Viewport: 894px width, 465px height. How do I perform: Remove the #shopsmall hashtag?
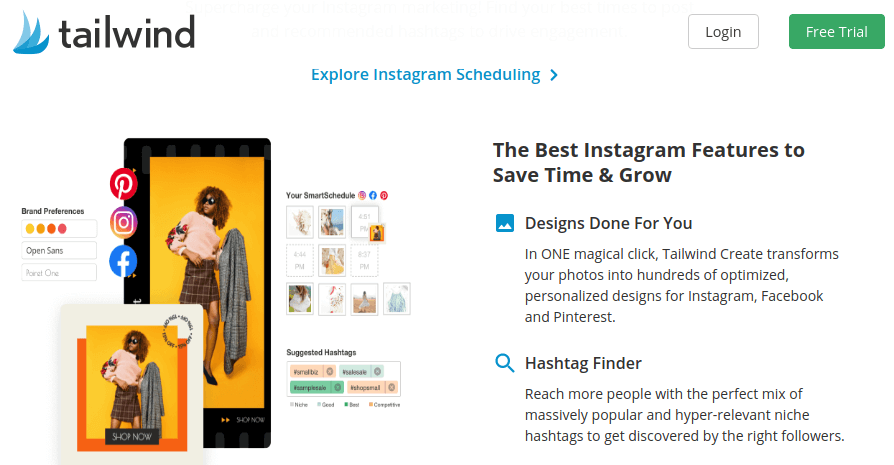tap(392, 388)
